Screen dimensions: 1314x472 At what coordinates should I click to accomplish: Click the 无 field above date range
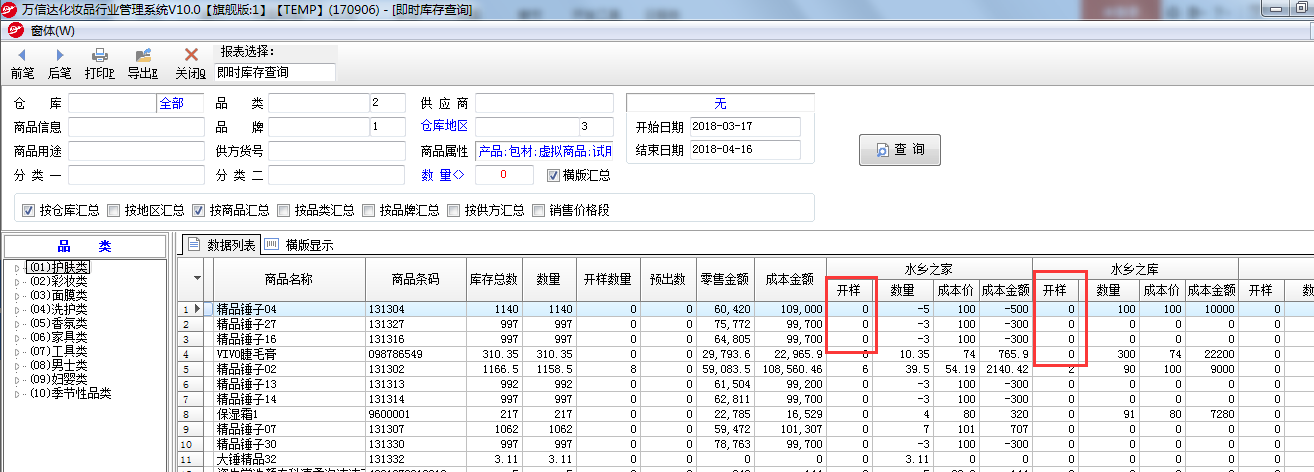[720, 103]
